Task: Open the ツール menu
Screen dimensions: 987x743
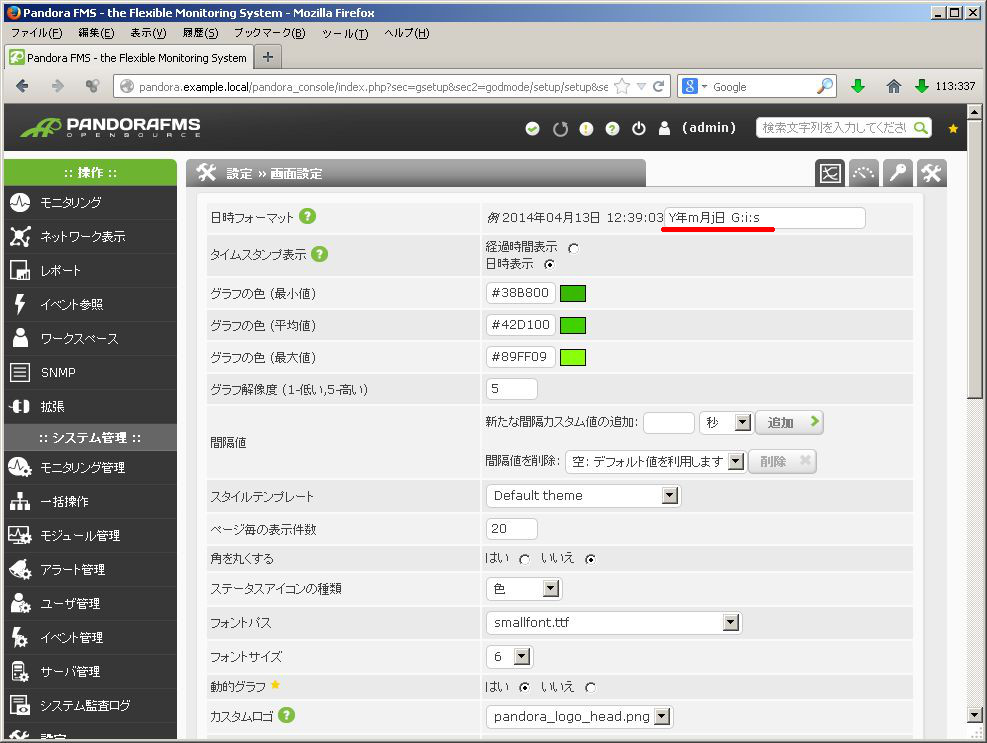Action: (x=345, y=33)
